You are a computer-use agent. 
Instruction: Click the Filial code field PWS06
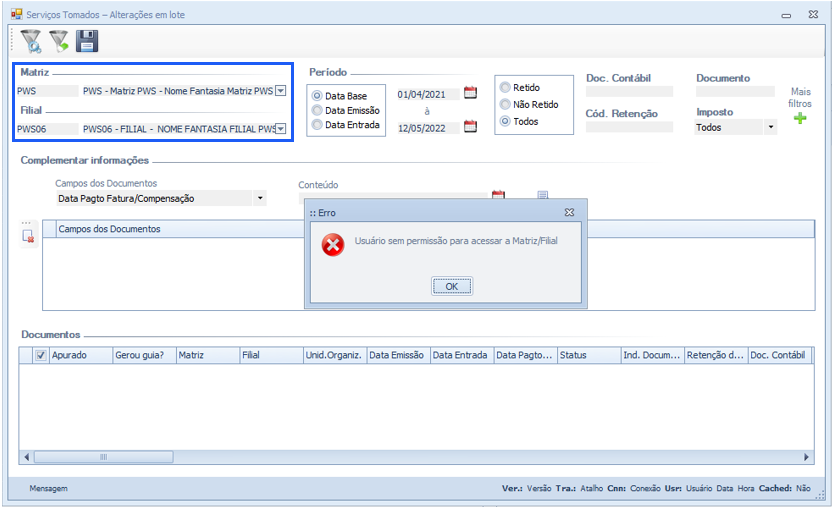[47, 129]
